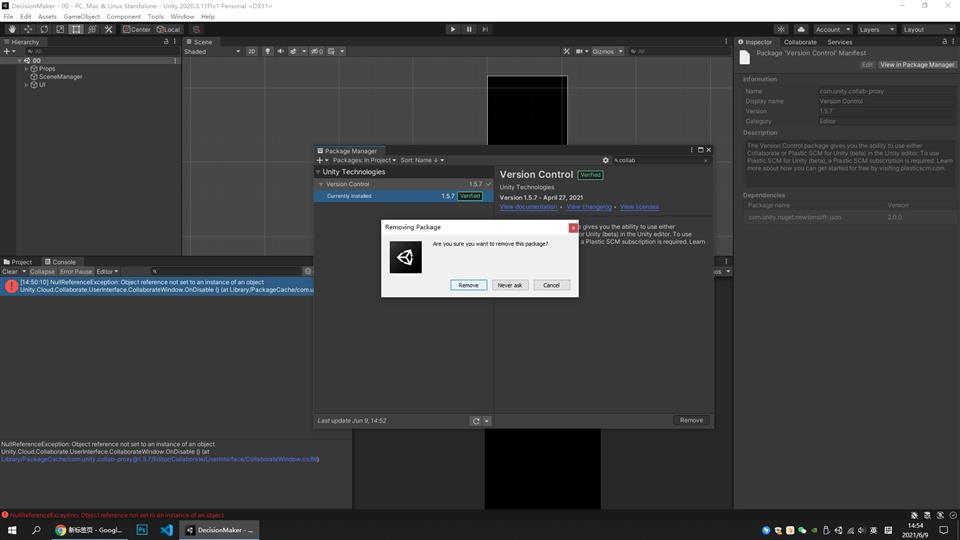Open the Assets menu
The width and height of the screenshot is (960, 540).
point(47,17)
